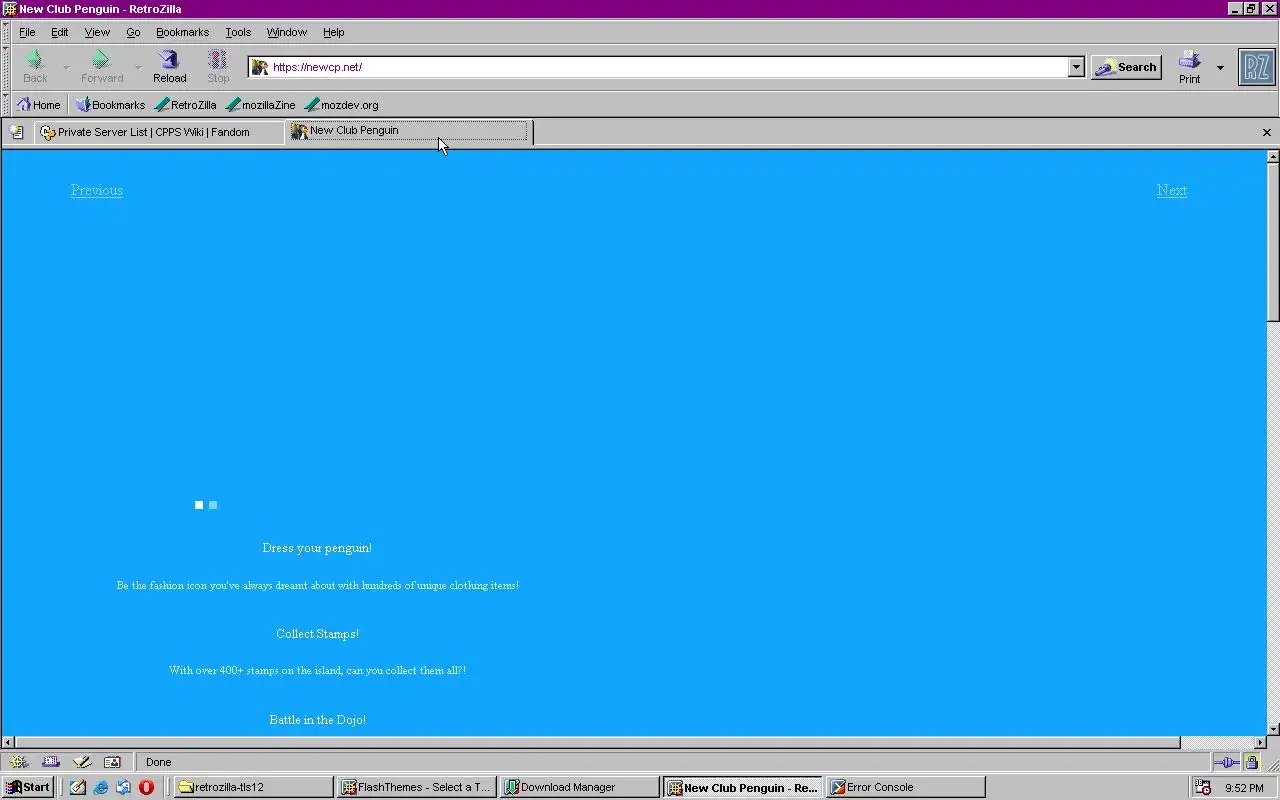Click the first quick launch notepad icon
1280x800 pixels.
point(78,787)
